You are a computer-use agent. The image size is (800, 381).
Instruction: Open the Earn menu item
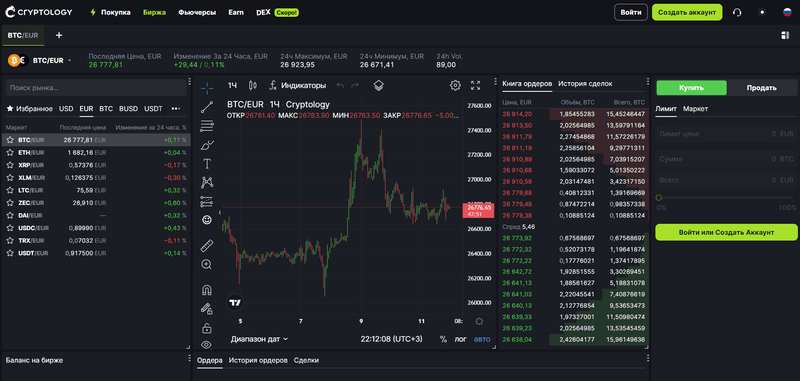[x=236, y=12]
